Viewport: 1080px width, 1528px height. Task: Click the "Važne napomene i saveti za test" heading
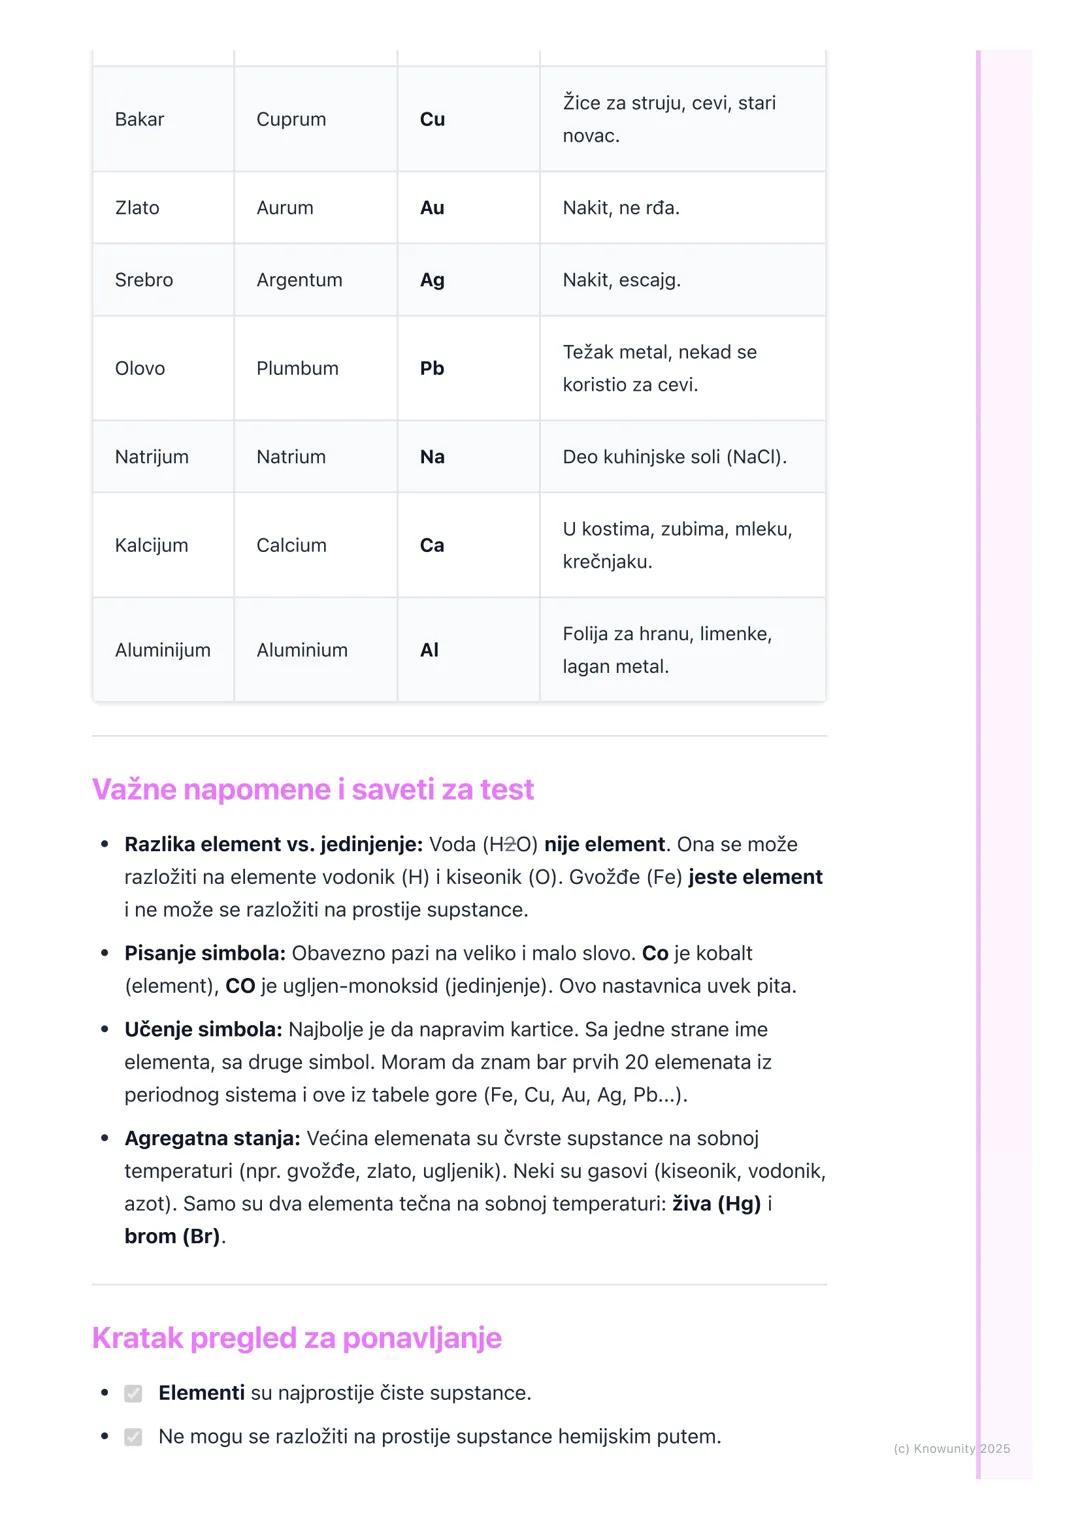pyautogui.click(x=313, y=790)
